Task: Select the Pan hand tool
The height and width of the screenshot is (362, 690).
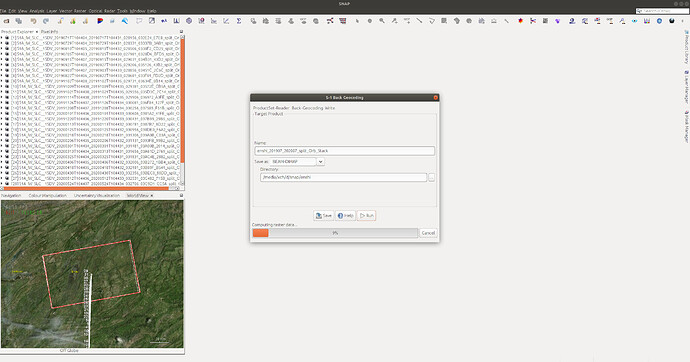Action: pyautogui.click(x=370, y=21)
